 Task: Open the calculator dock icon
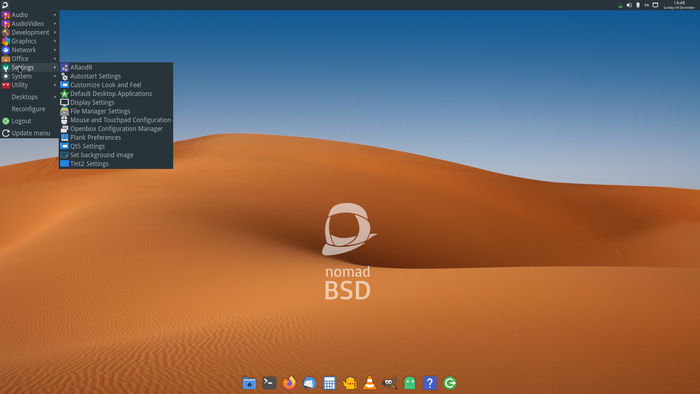tap(329, 383)
